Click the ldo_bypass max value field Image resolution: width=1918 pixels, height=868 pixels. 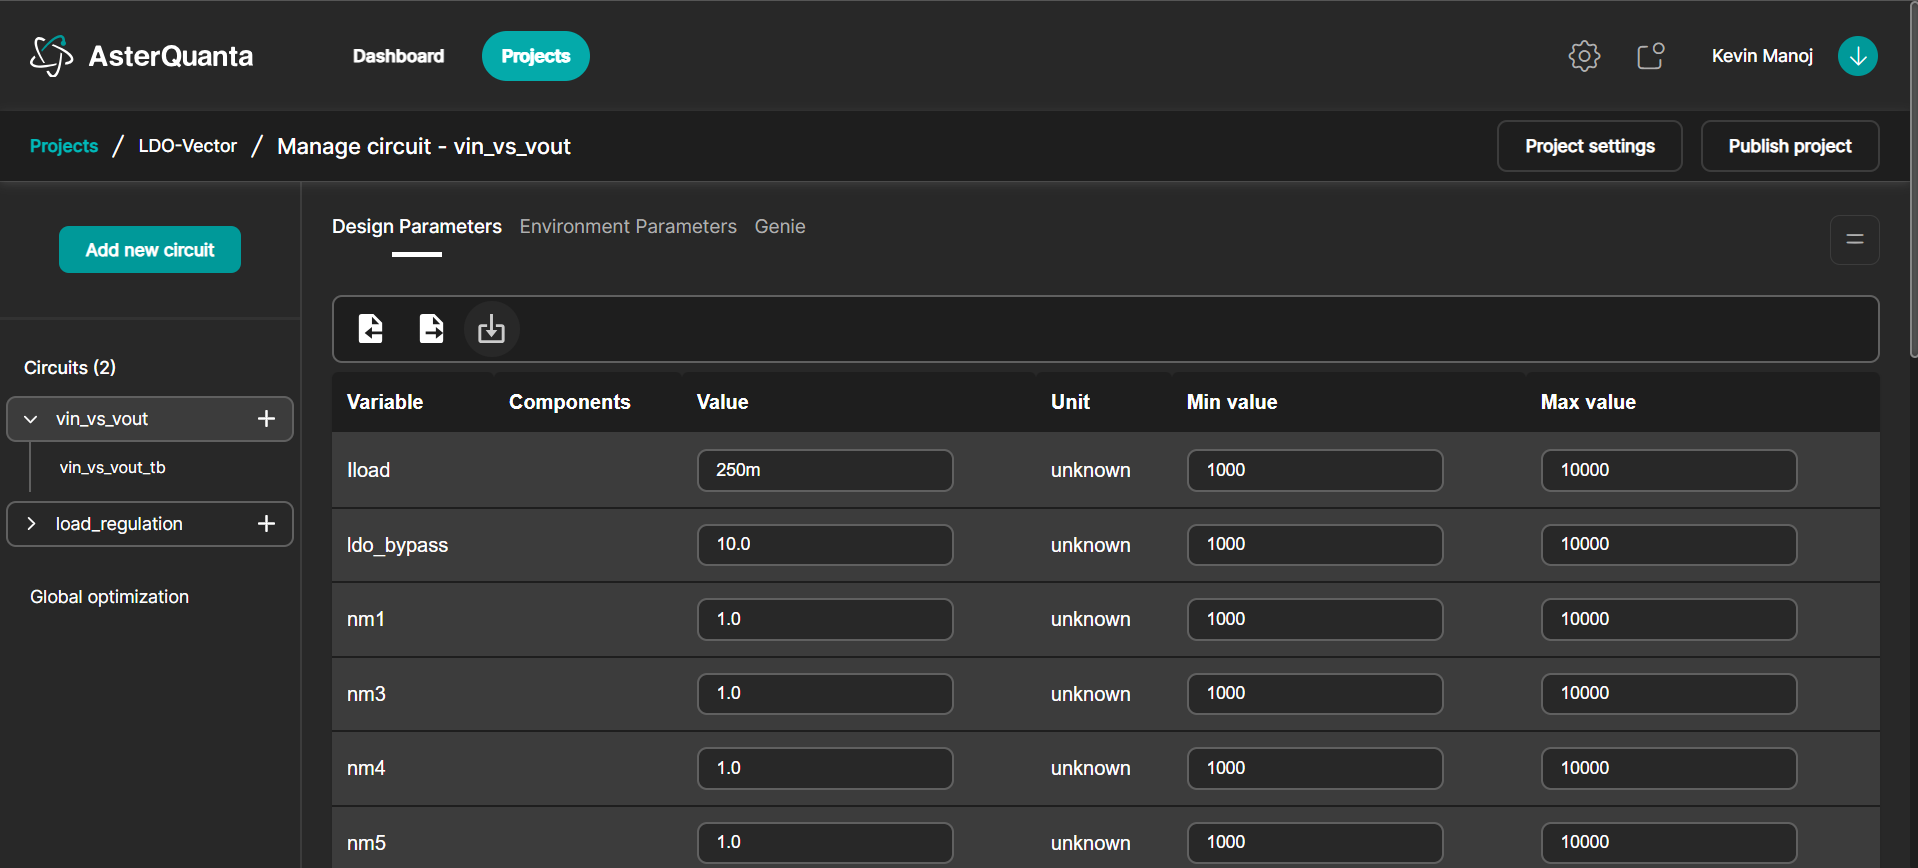tap(1669, 544)
